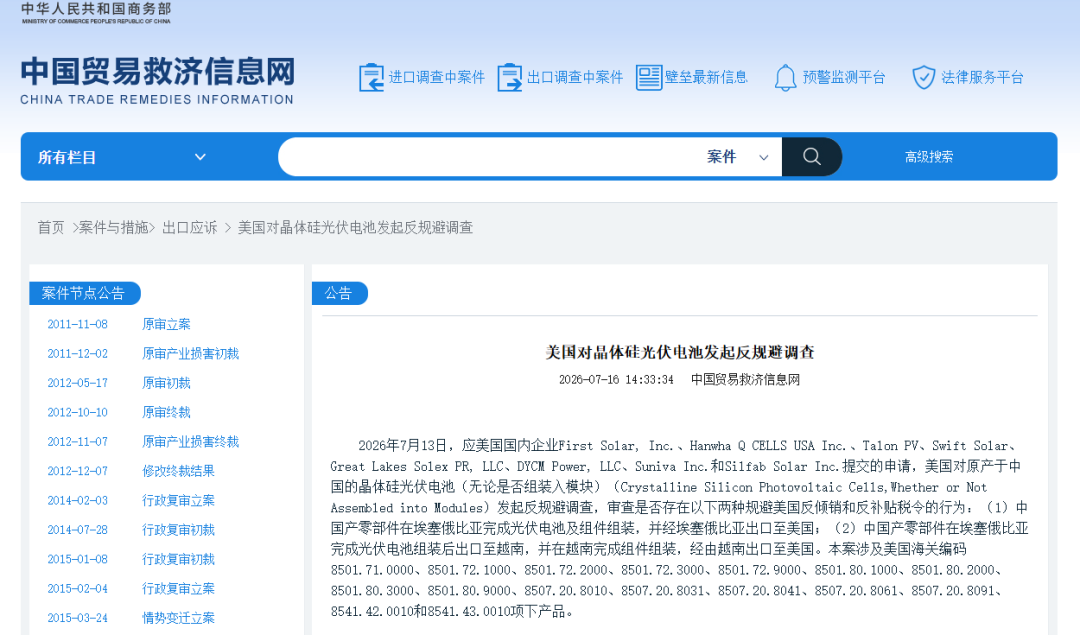Open 原审产业损害终裁 notice dated 2012-11-07

point(190,442)
